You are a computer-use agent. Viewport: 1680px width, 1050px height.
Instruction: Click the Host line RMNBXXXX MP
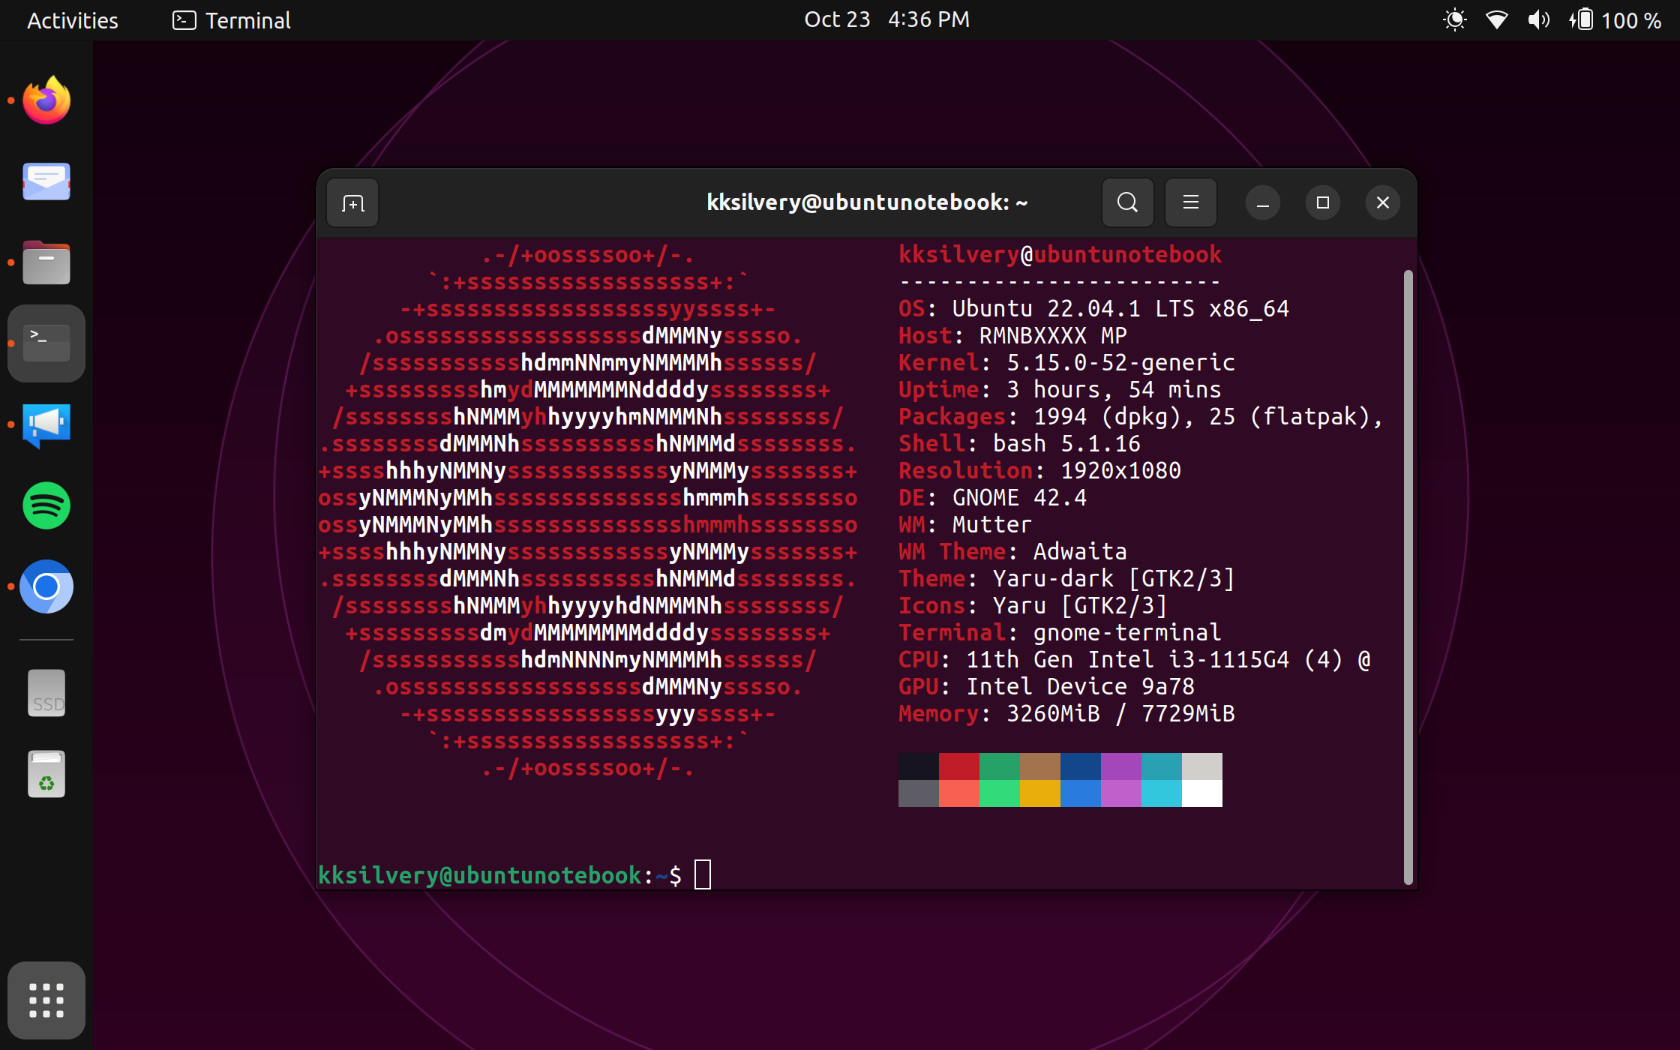[1013, 336]
